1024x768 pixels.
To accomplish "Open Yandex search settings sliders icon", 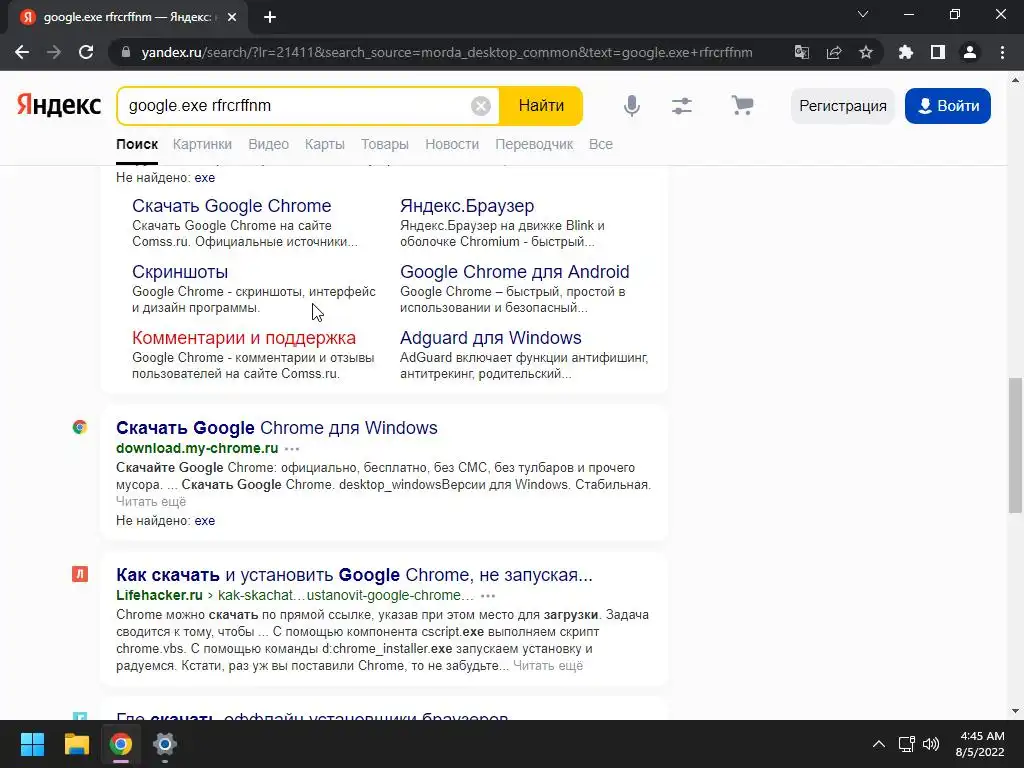I will [682, 106].
